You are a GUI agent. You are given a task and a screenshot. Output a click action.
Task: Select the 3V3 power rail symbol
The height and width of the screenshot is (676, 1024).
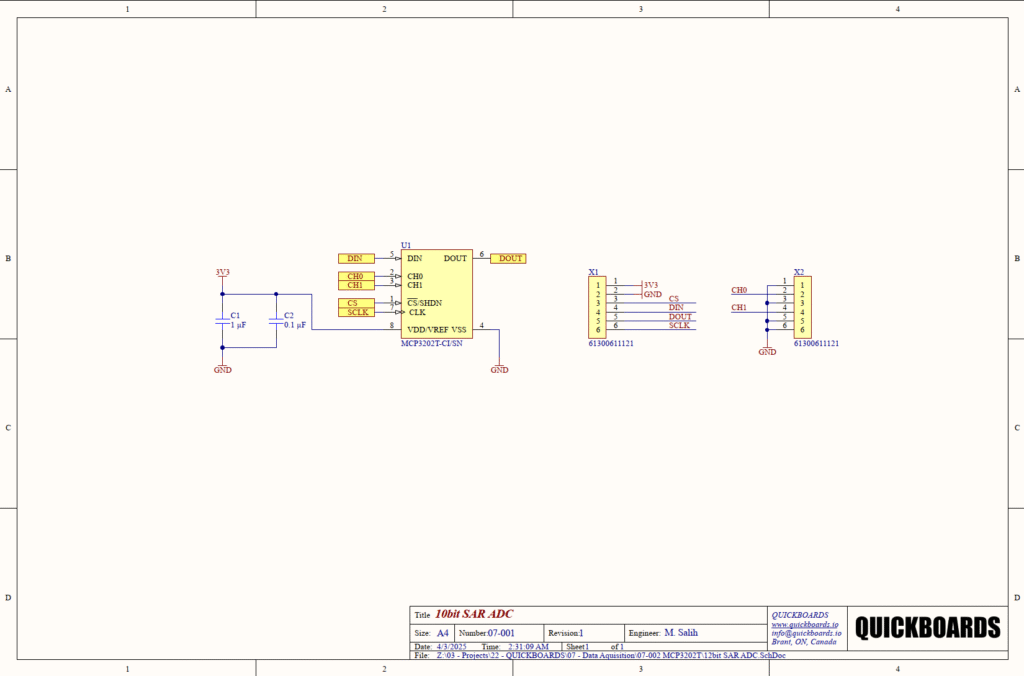coord(222,274)
